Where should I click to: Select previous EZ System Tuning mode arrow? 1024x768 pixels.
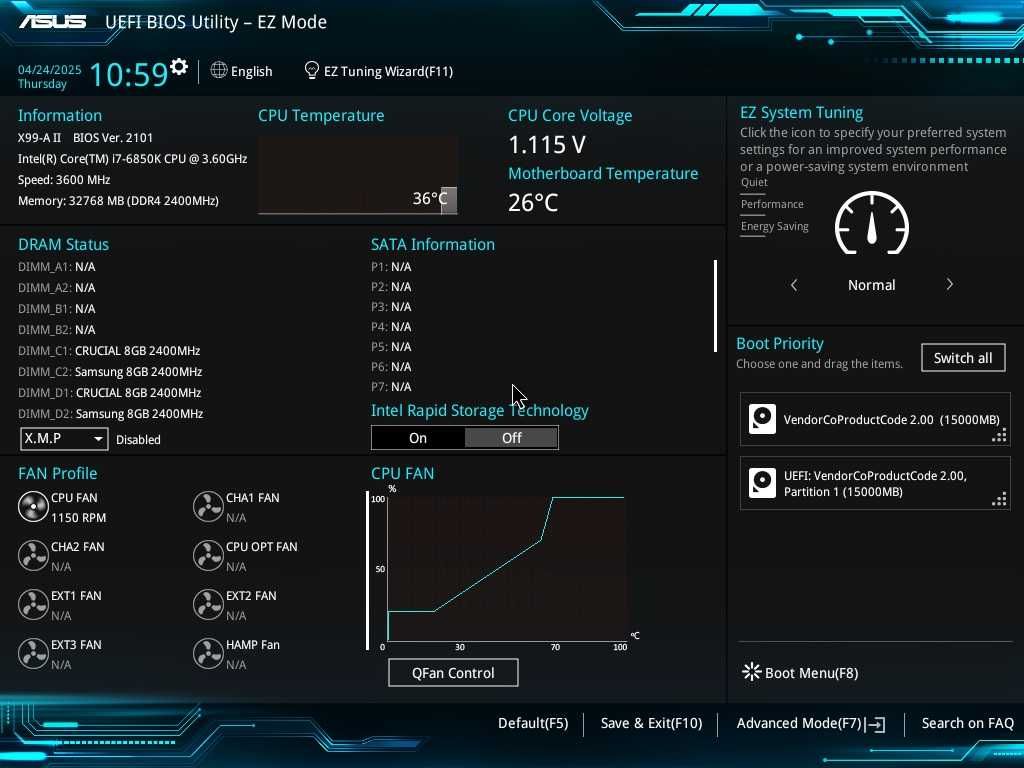[794, 285]
